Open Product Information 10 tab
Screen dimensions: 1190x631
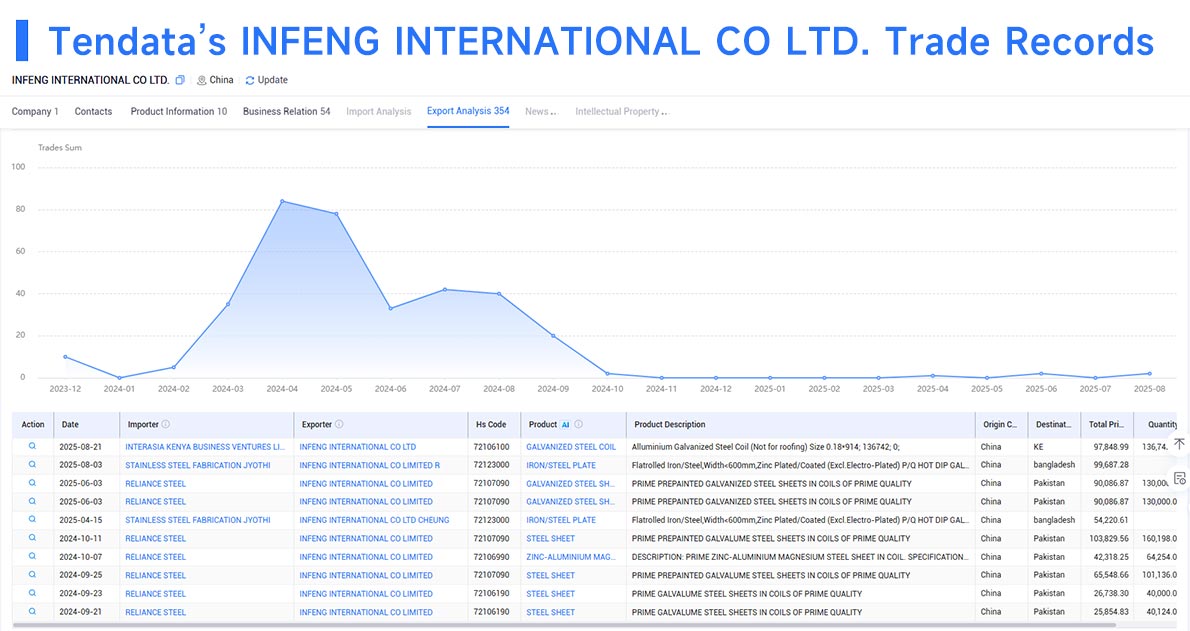(x=178, y=112)
